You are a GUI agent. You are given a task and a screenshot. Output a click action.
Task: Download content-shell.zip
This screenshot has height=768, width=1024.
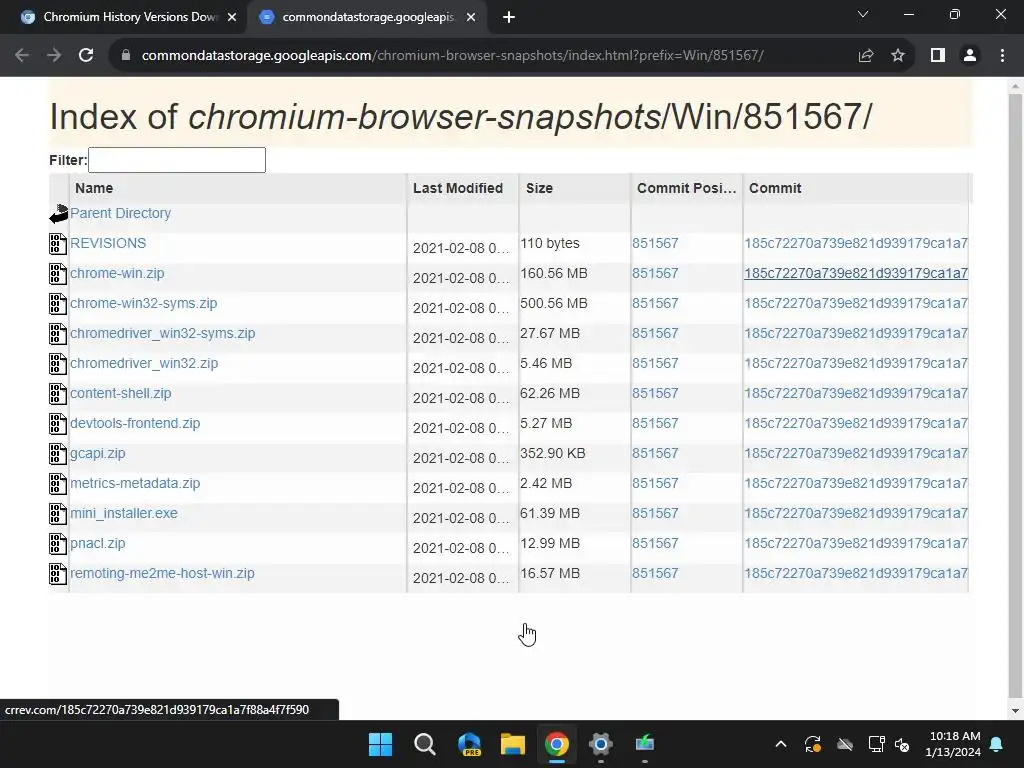(x=120, y=394)
